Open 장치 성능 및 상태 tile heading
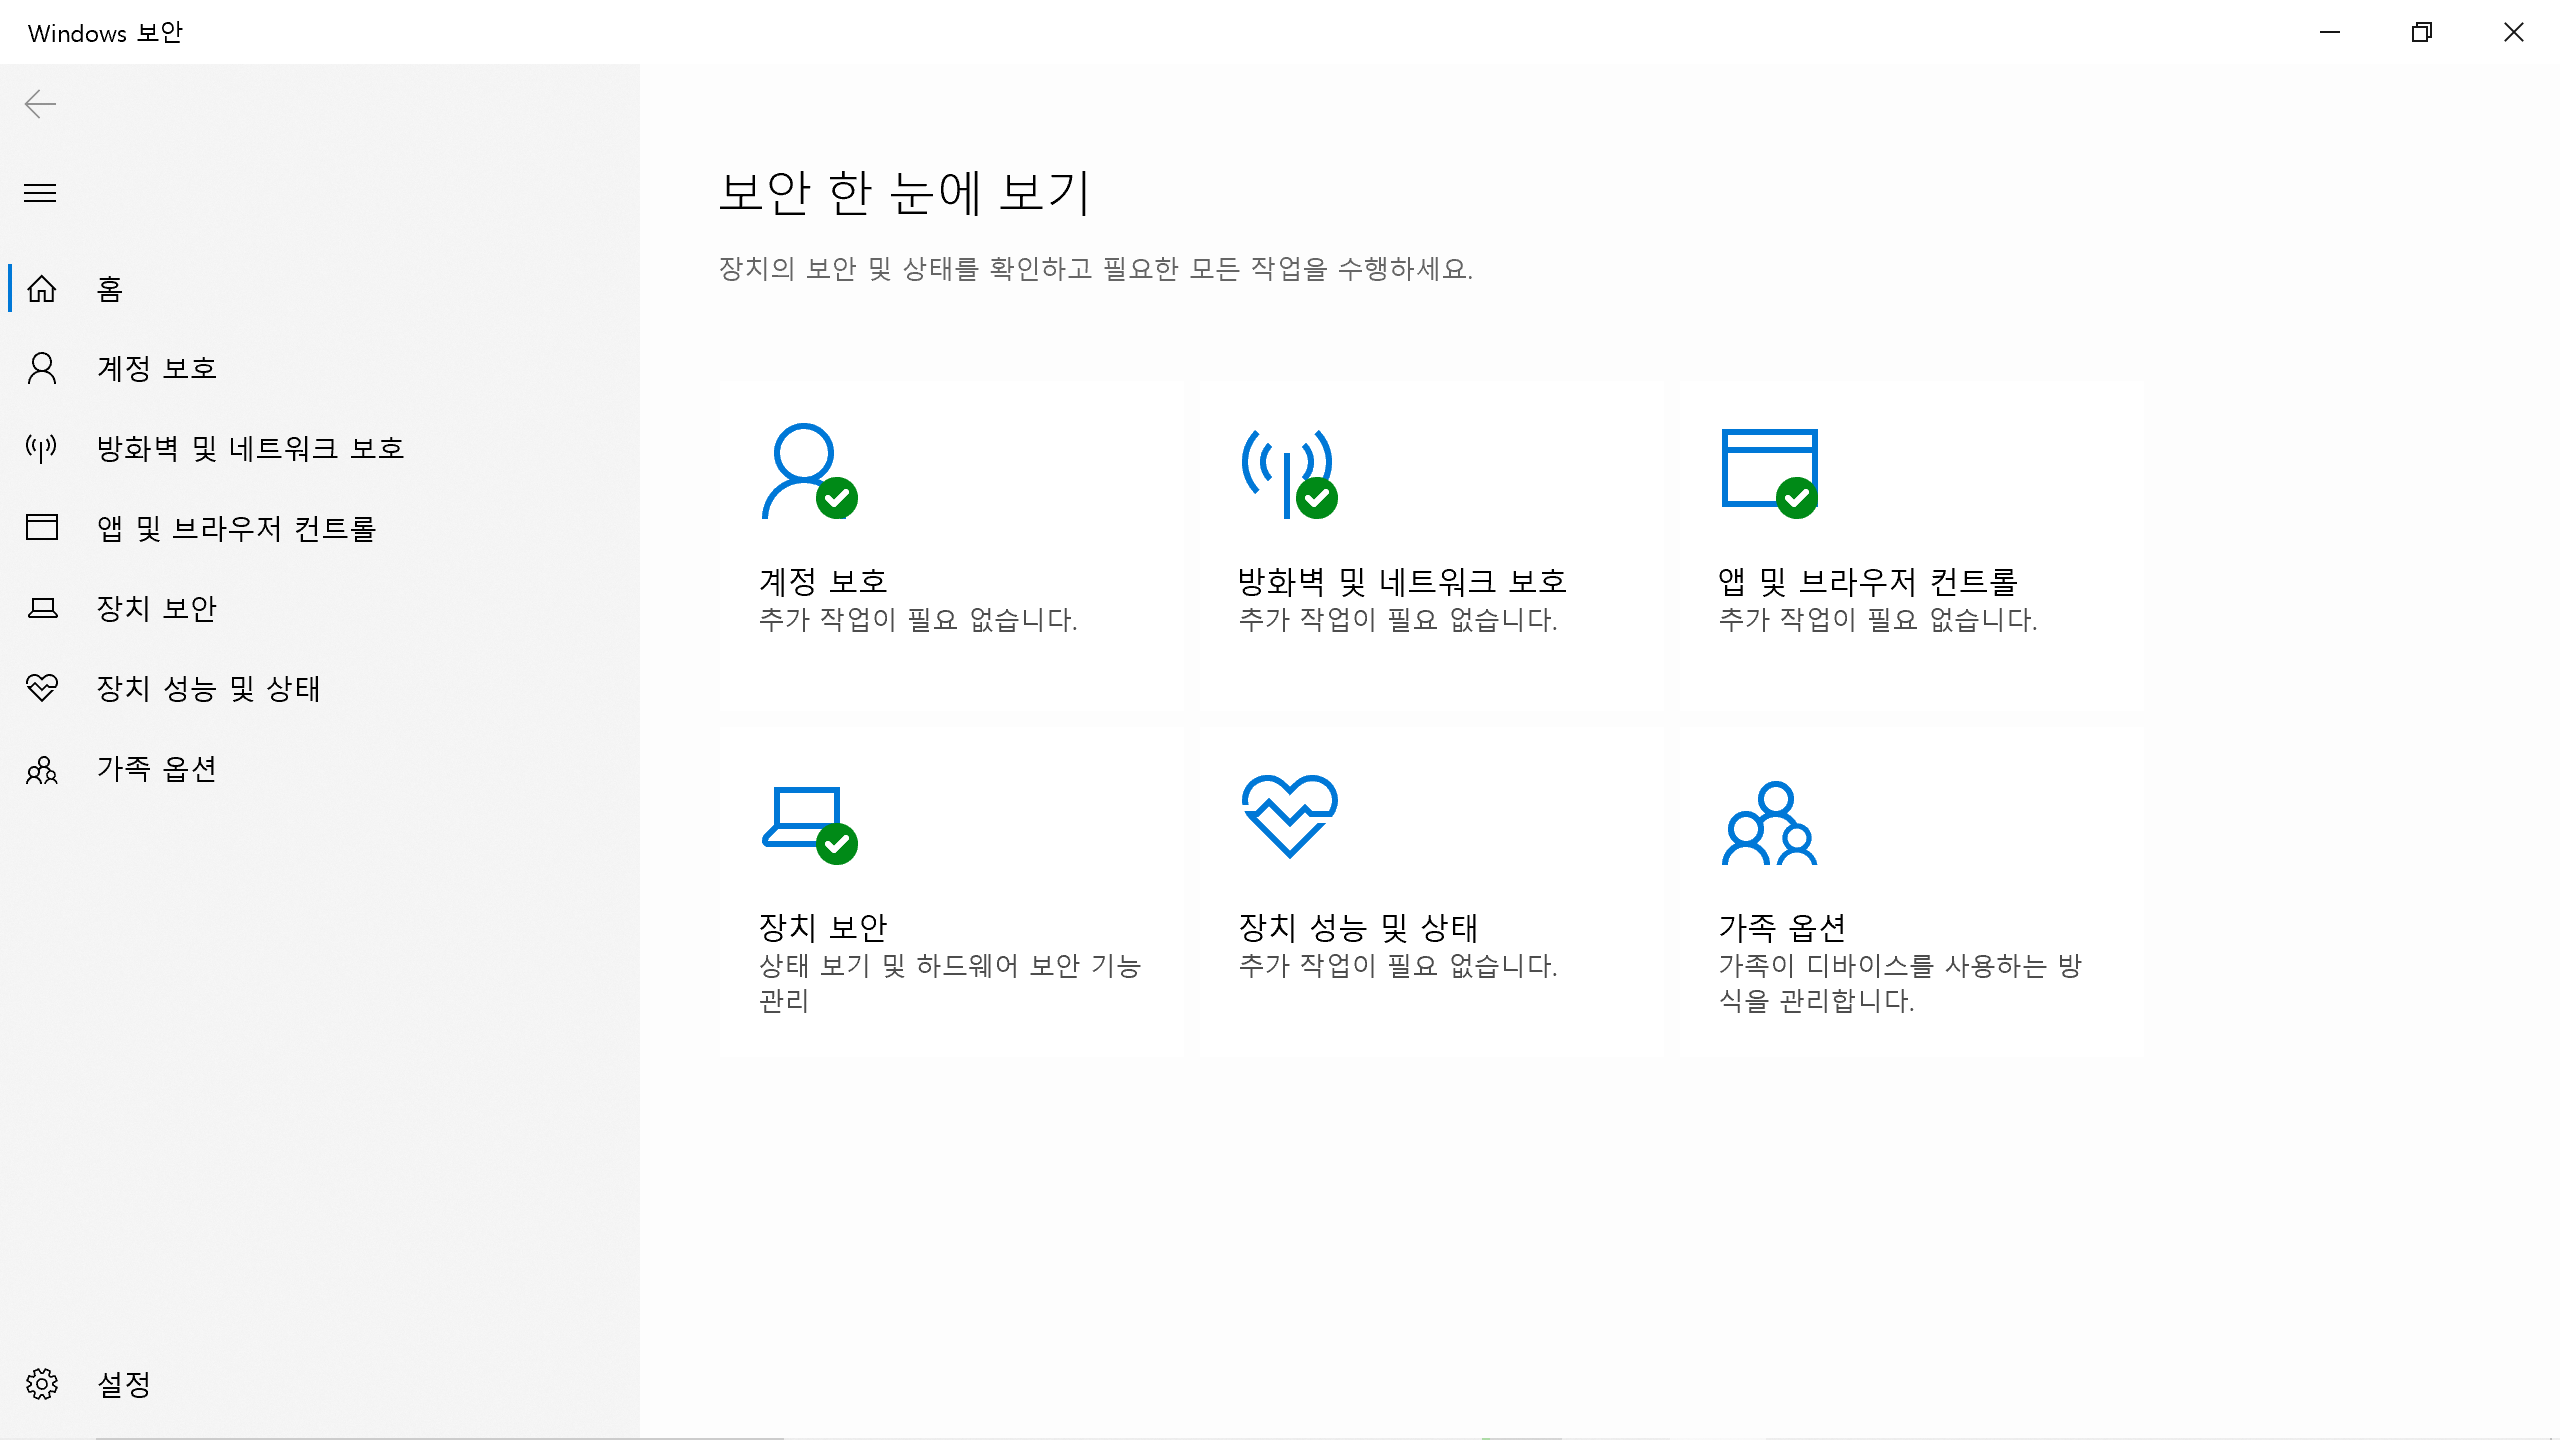This screenshot has height=1440, width=2560. point(1357,927)
